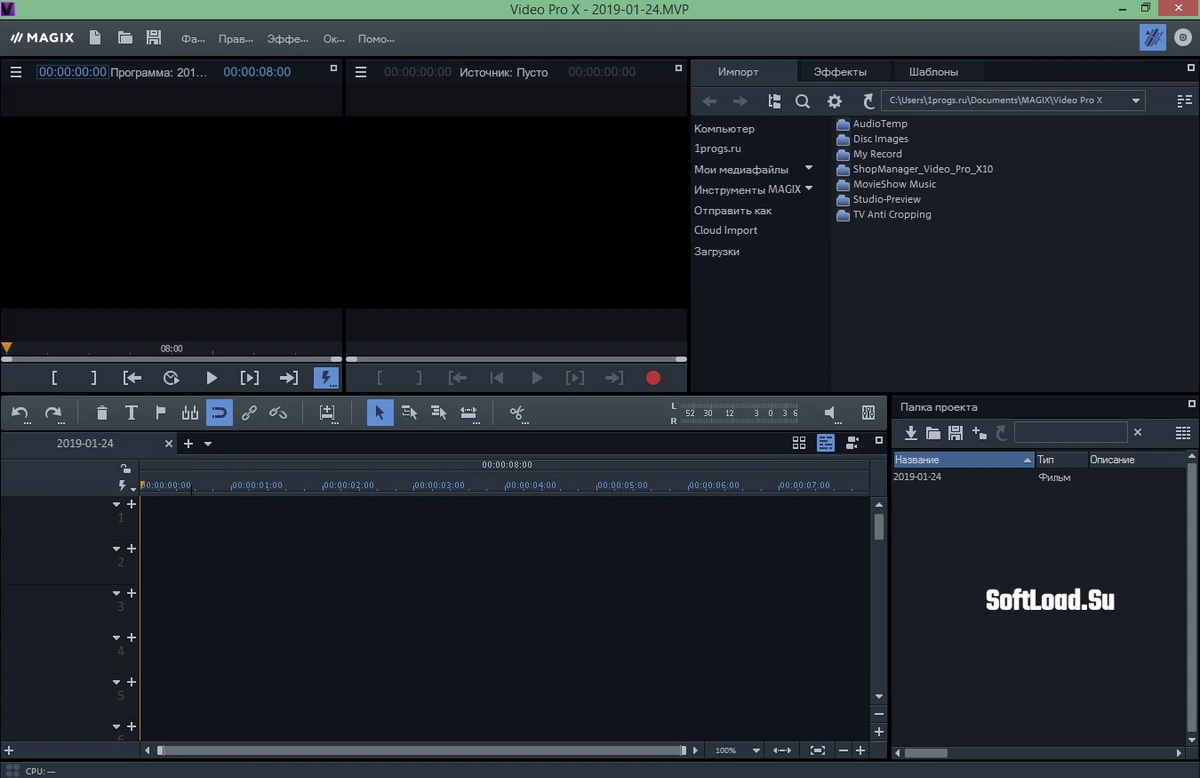Create a new project document icon

[95, 38]
